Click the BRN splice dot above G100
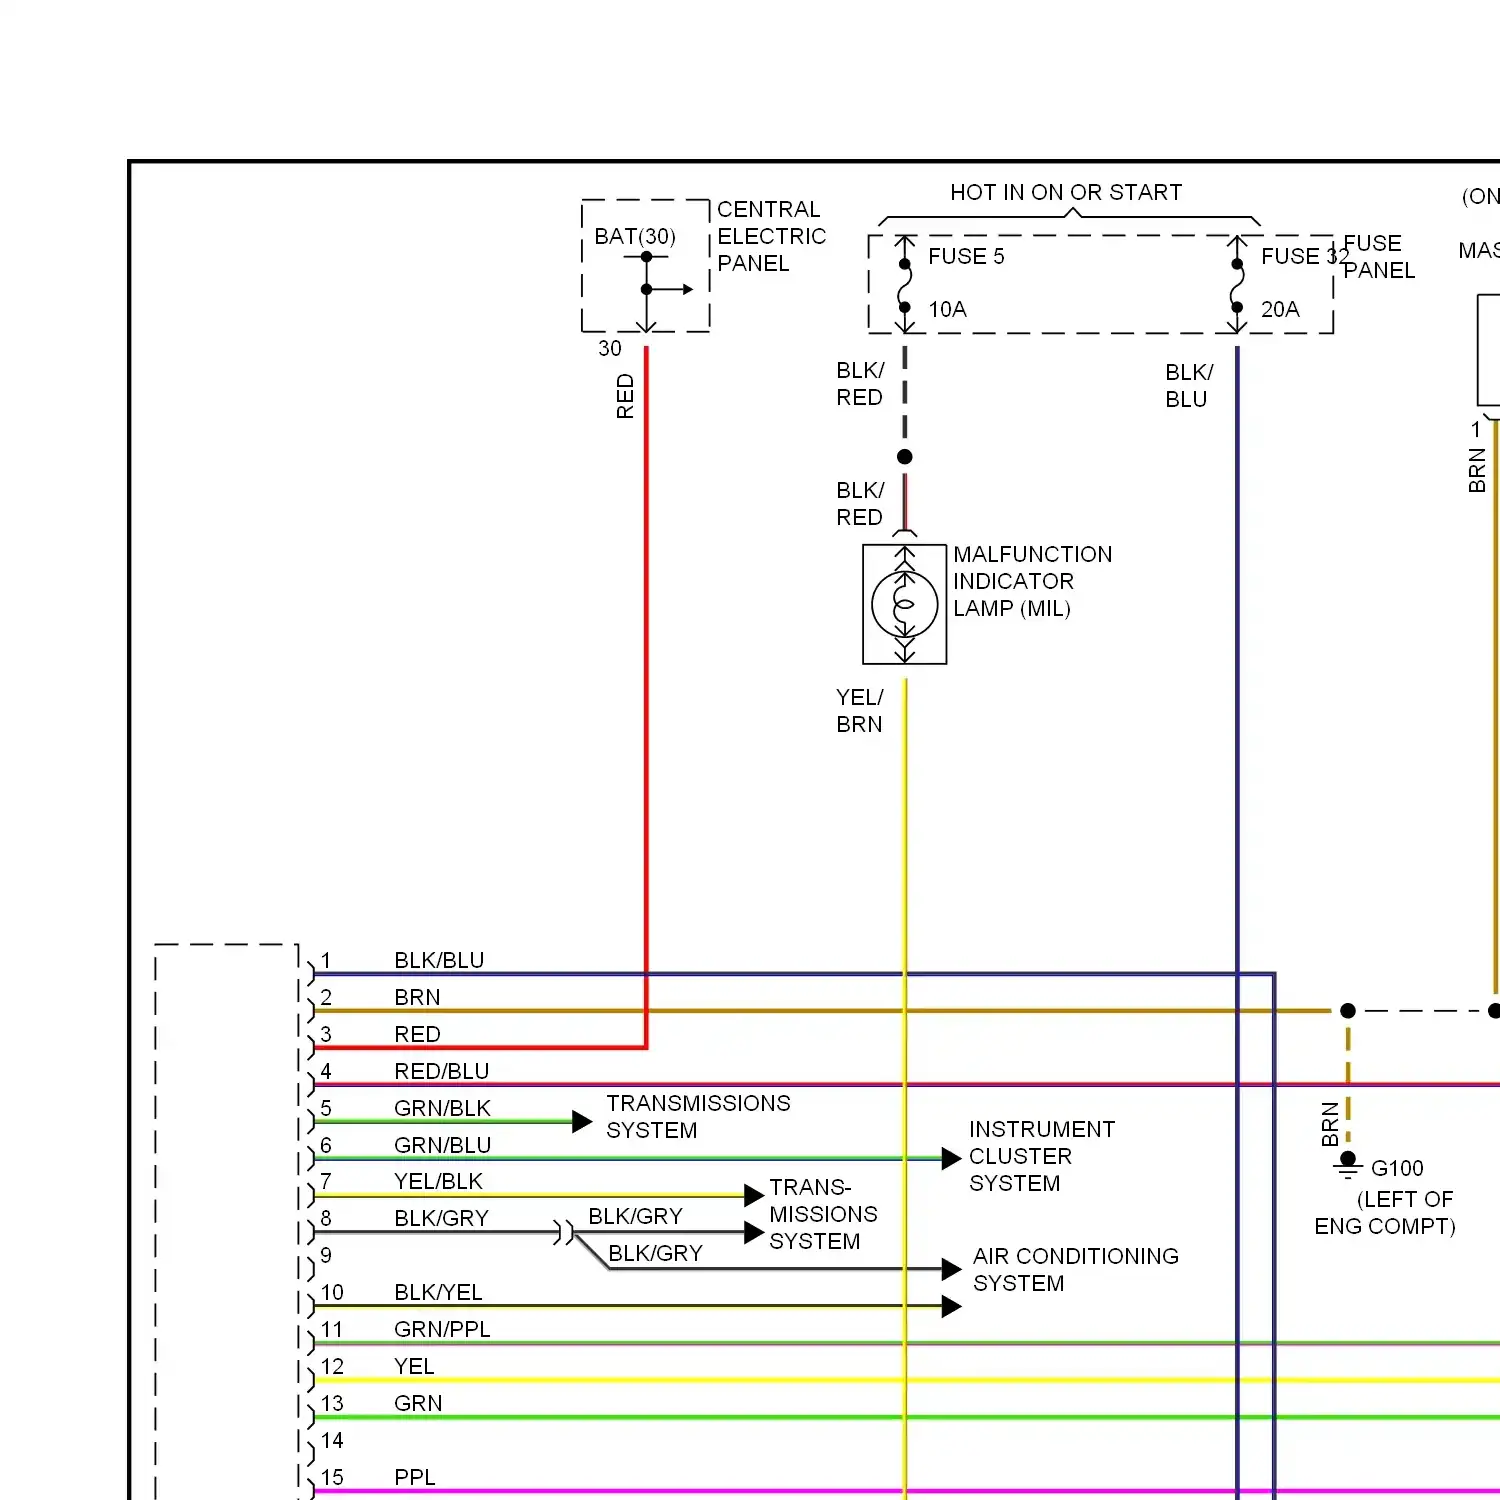Viewport: 1500px width, 1500px height. click(1348, 1011)
